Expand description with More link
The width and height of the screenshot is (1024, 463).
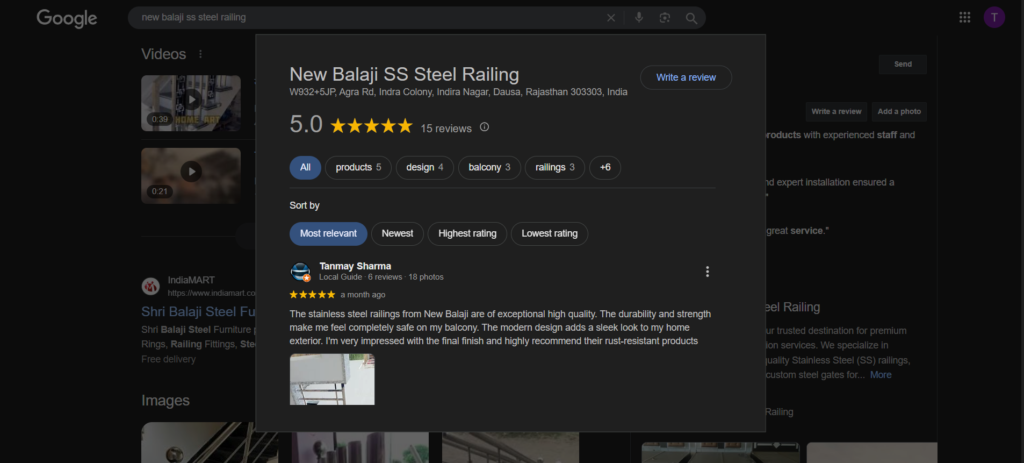(x=880, y=375)
